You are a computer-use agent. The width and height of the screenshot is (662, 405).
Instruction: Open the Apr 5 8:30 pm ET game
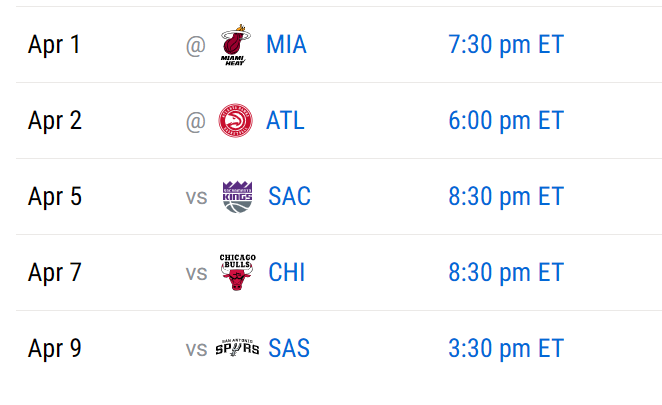506,197
